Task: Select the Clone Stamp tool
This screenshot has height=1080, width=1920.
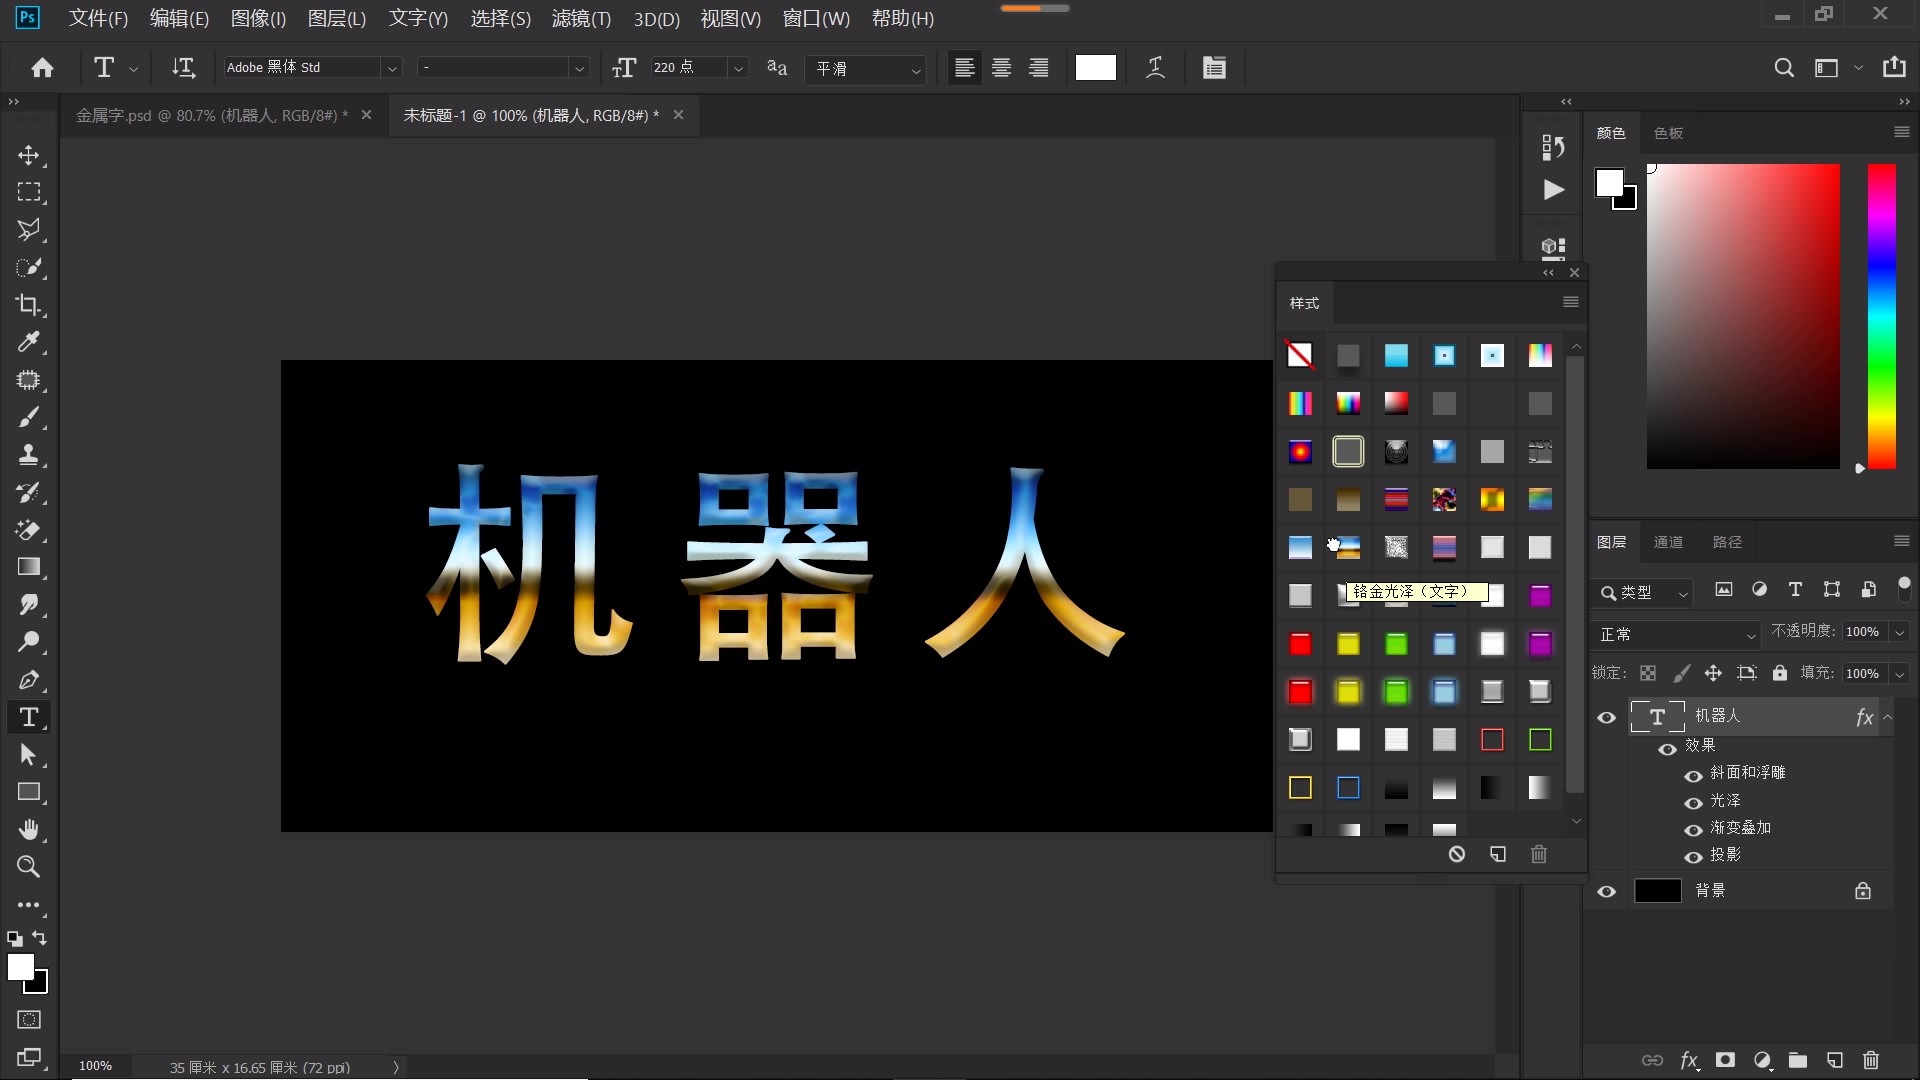Action: pyautogui.click(x=29, y=455)
